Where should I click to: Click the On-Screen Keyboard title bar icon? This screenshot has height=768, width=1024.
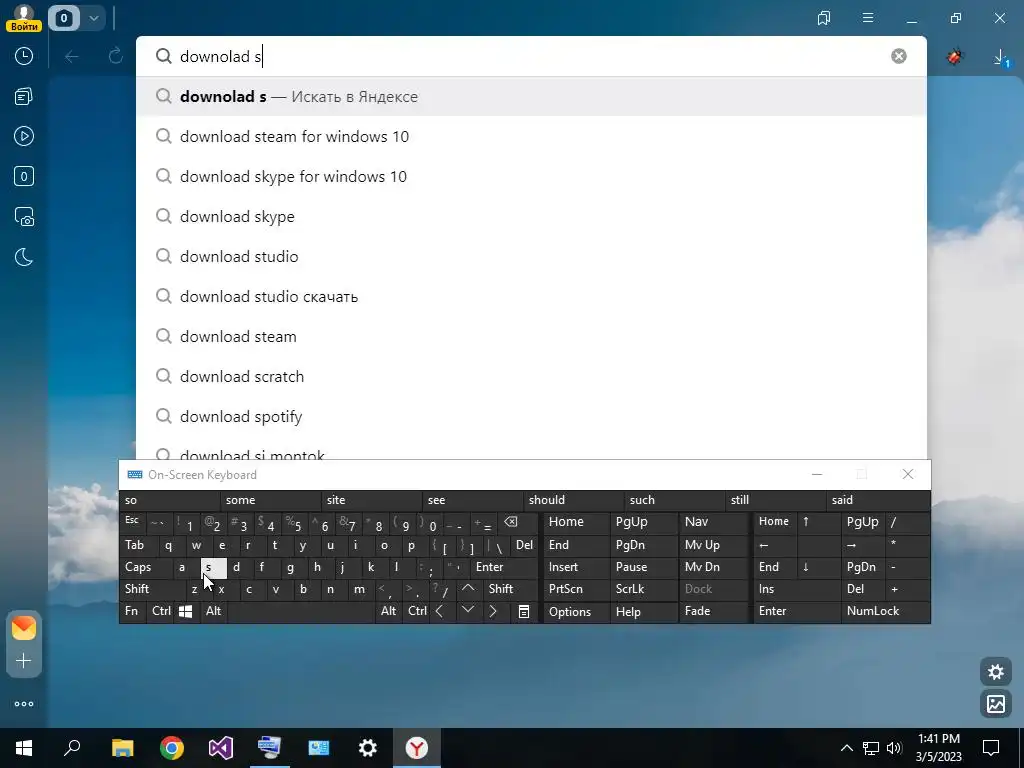(x=135, y=475)
